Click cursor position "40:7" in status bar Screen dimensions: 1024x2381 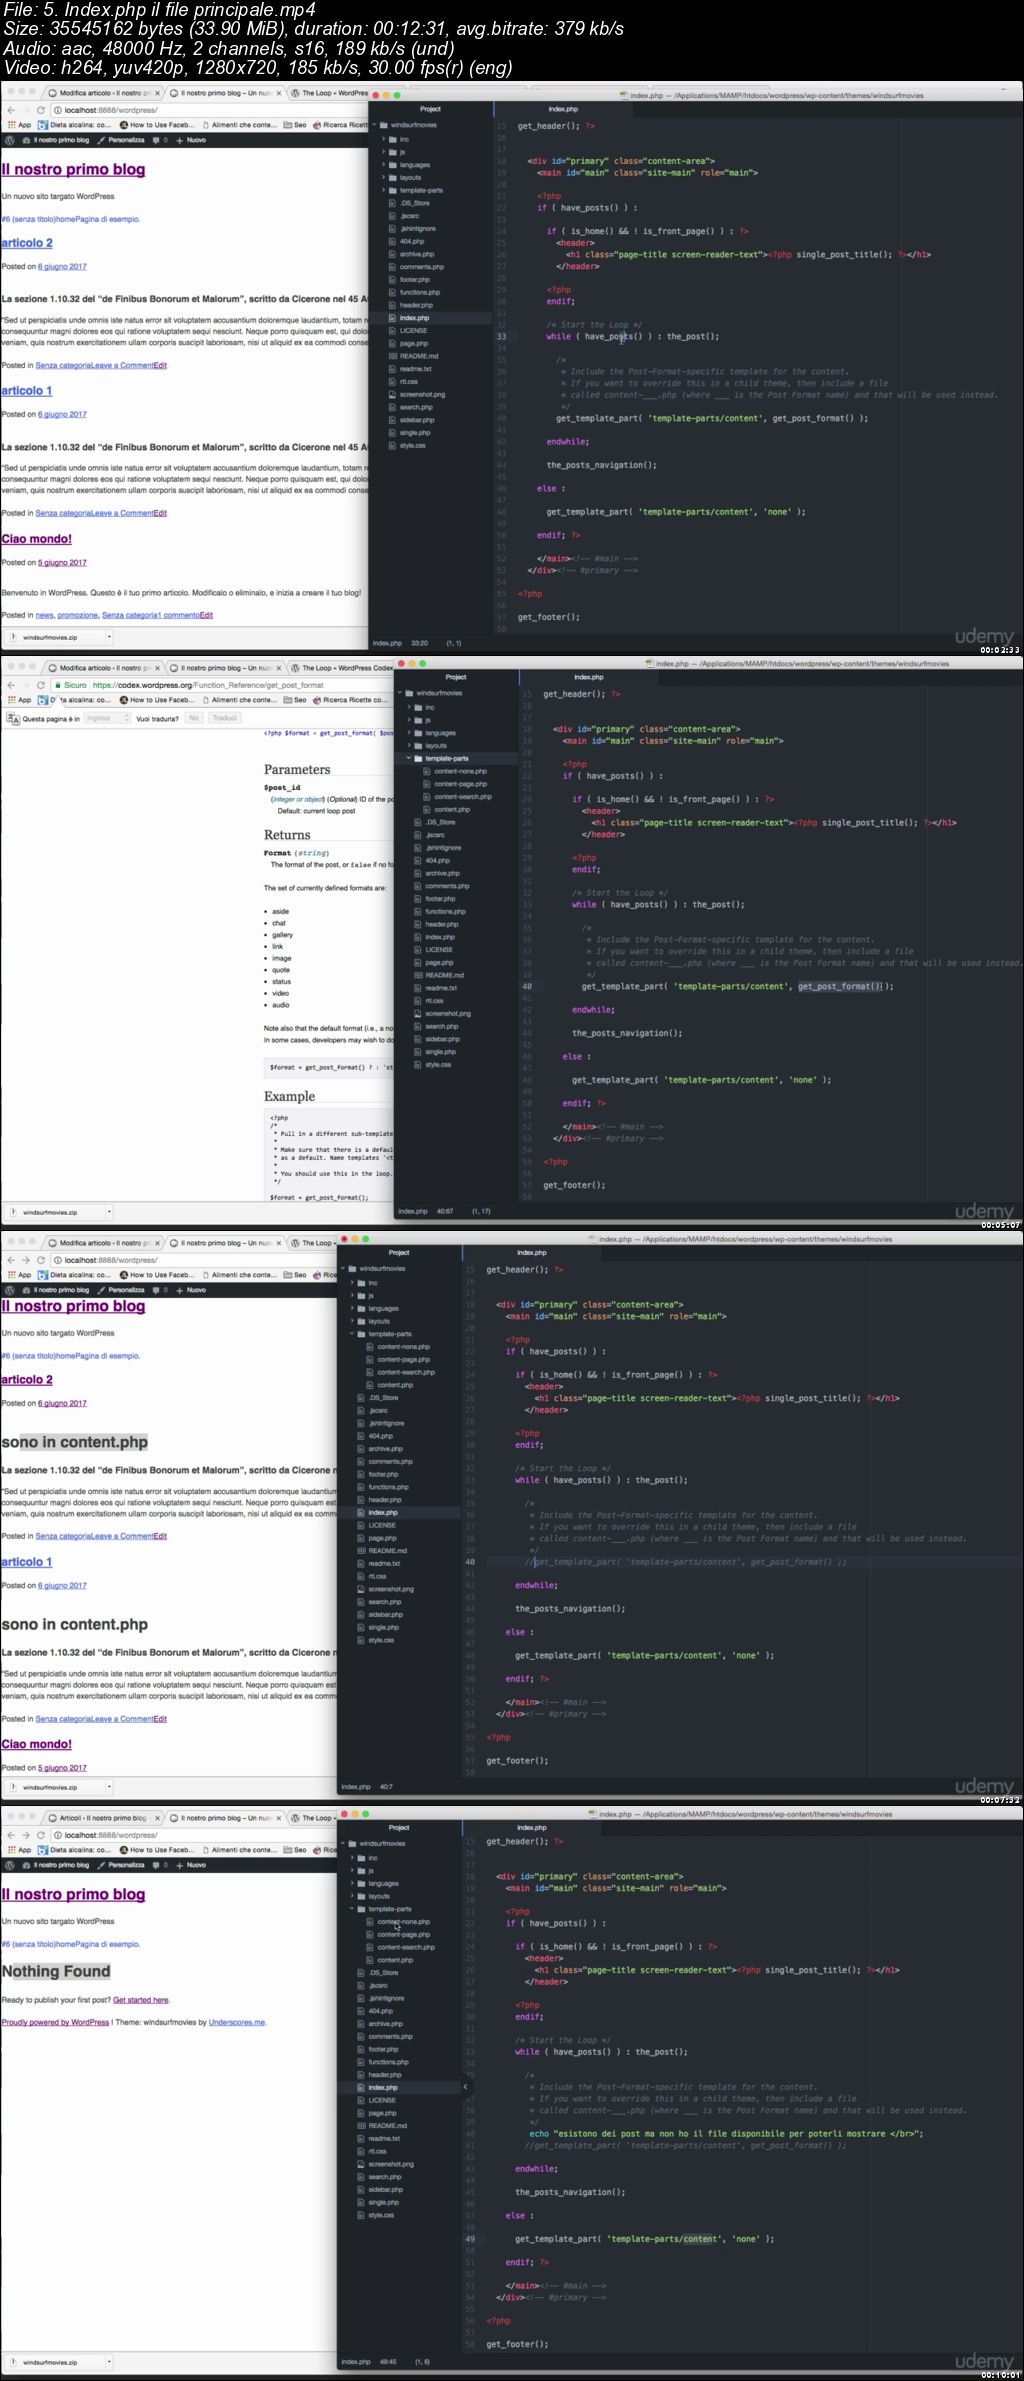tap(386, 1787)
